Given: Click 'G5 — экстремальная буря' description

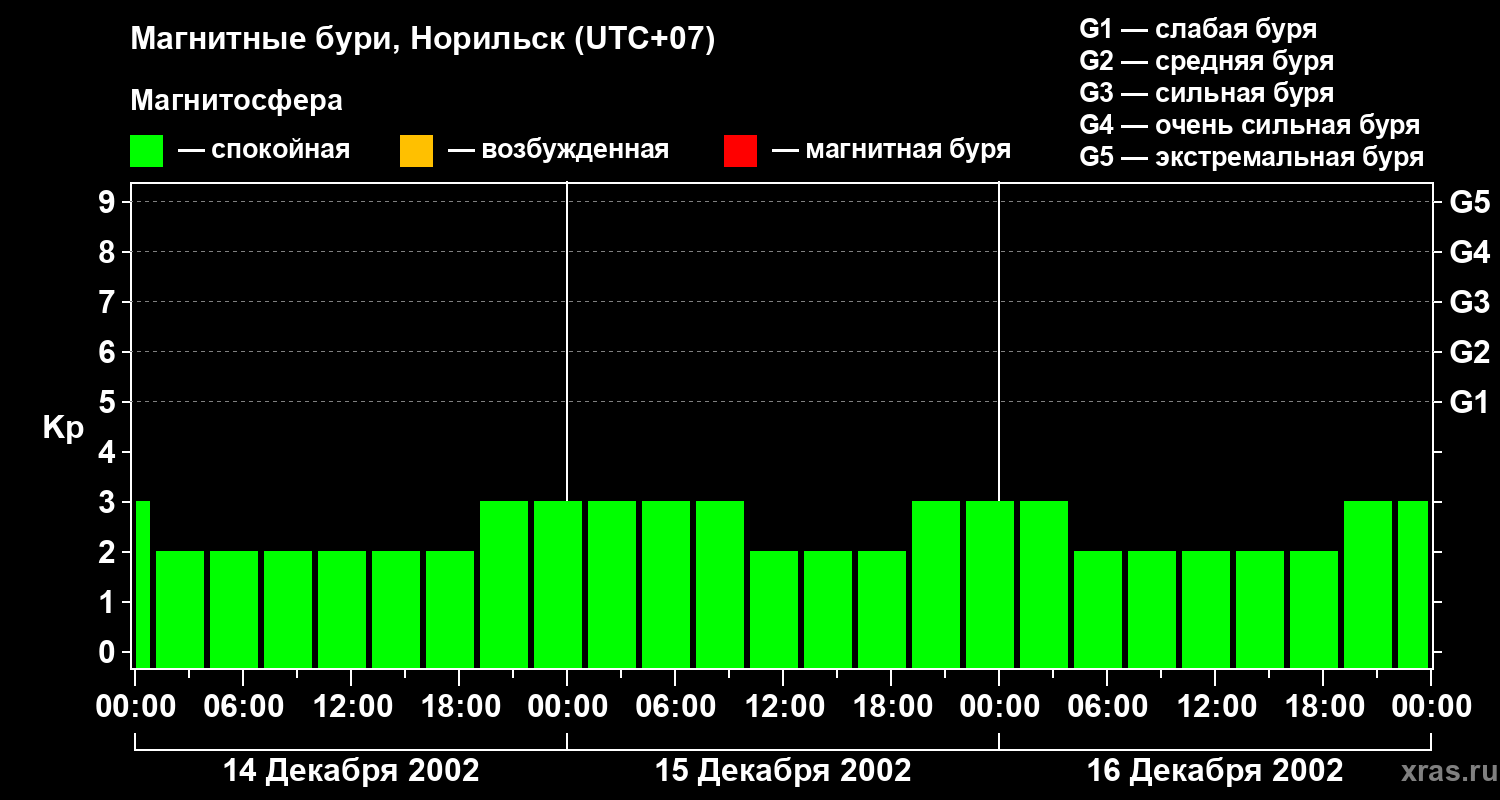Looking at the screenshot, I should (1251, 157).
